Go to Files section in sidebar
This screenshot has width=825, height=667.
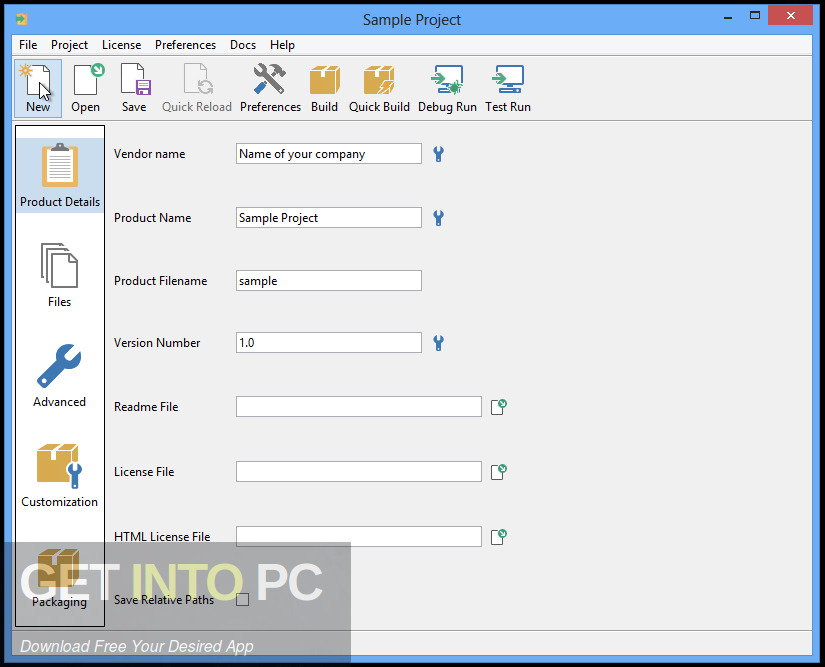59,275
